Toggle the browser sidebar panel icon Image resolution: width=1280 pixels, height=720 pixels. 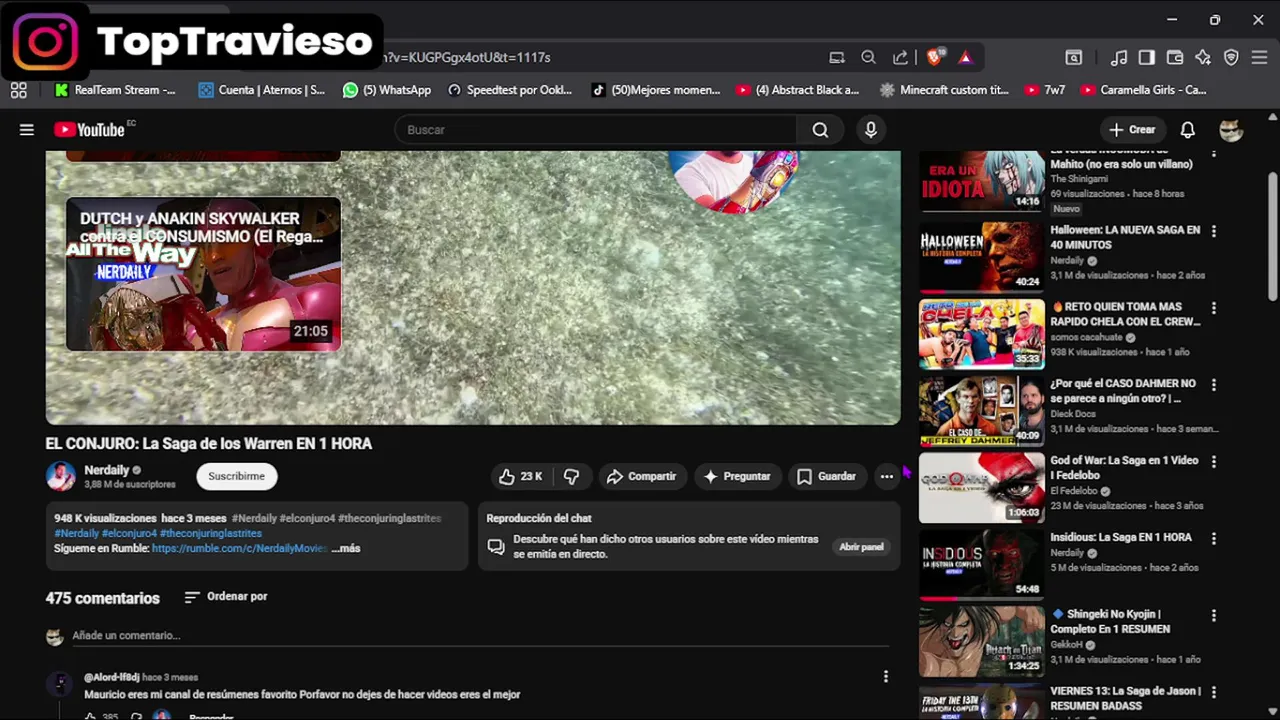[x=1147, y=57]
